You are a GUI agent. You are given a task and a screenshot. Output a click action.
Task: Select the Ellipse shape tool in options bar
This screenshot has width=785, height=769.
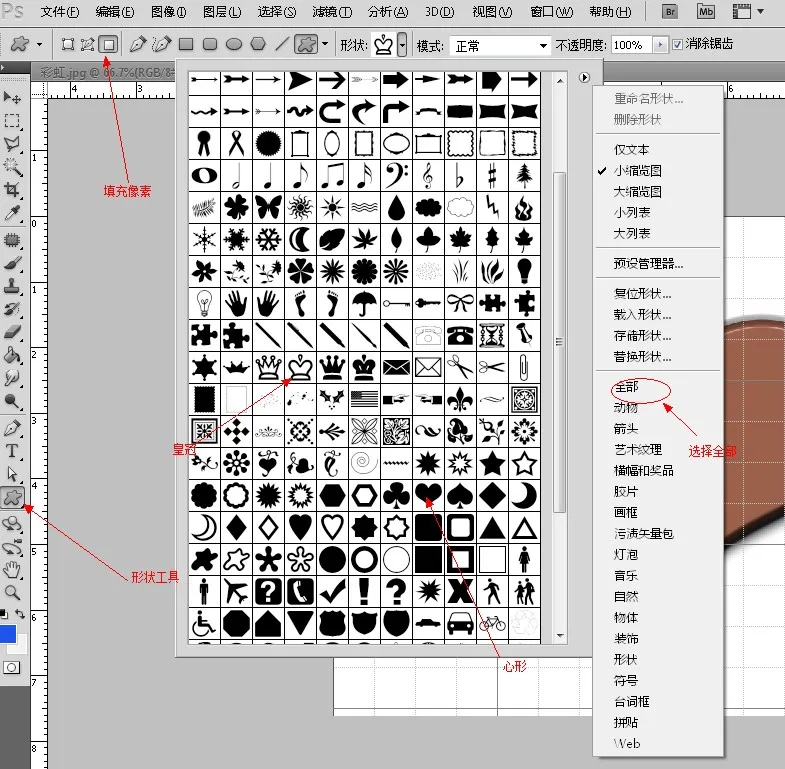pos(234,45)
